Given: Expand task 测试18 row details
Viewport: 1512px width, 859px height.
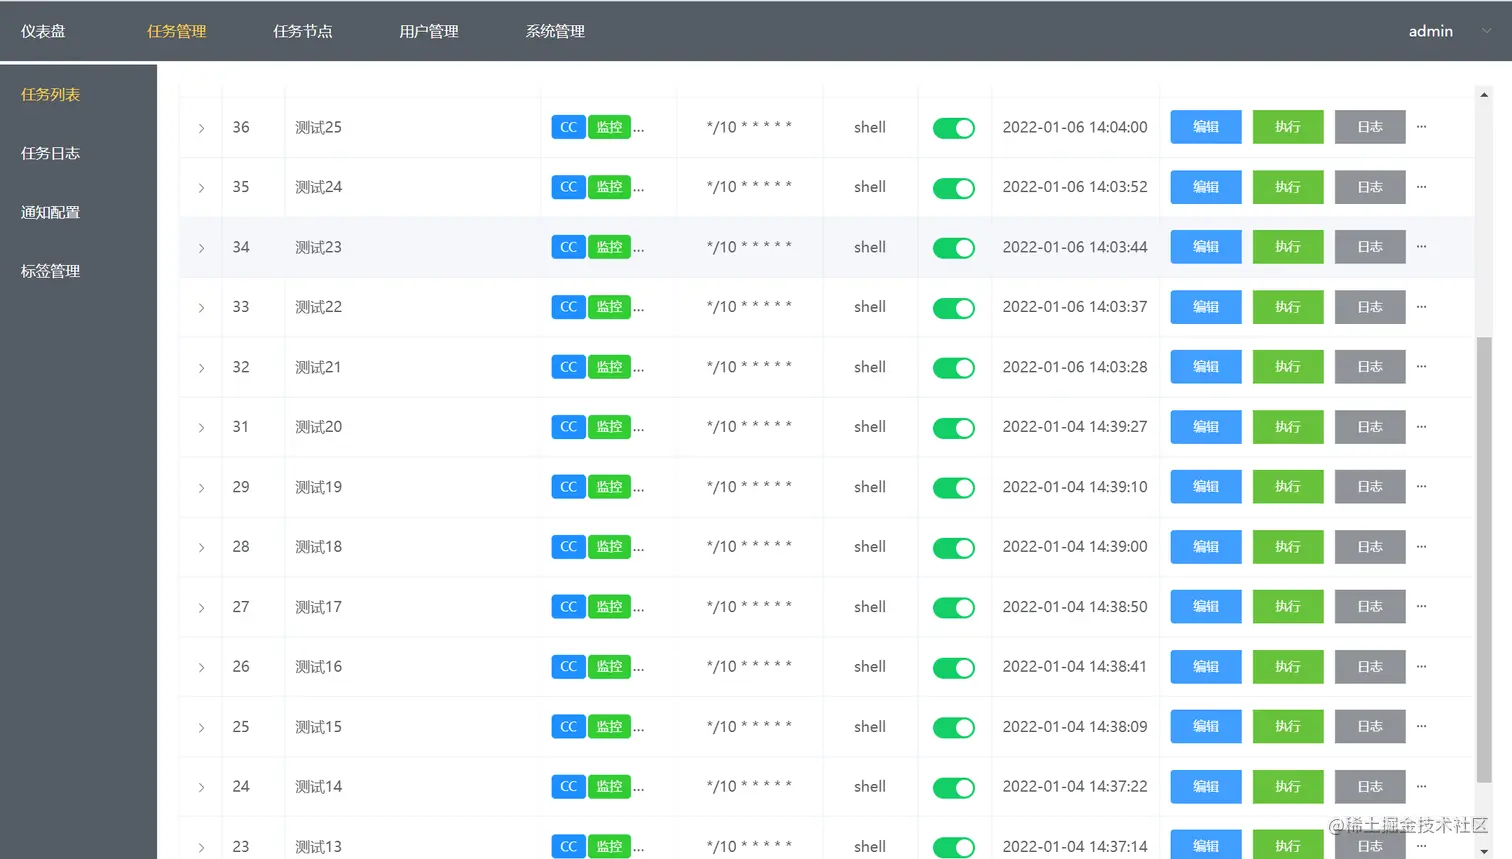Looking at the screenshot, I should click(201, 548).
